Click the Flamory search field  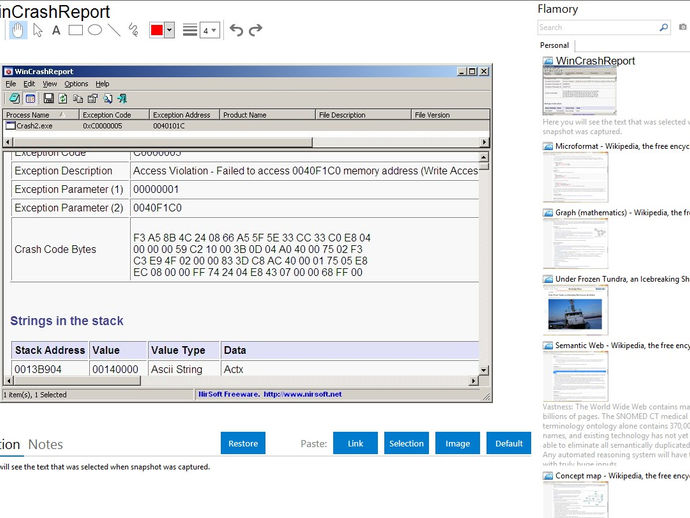(x=598, y=27)
